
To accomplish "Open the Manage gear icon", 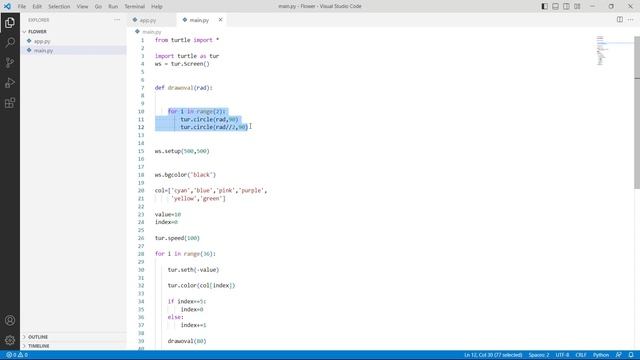I will click(10, 340).
